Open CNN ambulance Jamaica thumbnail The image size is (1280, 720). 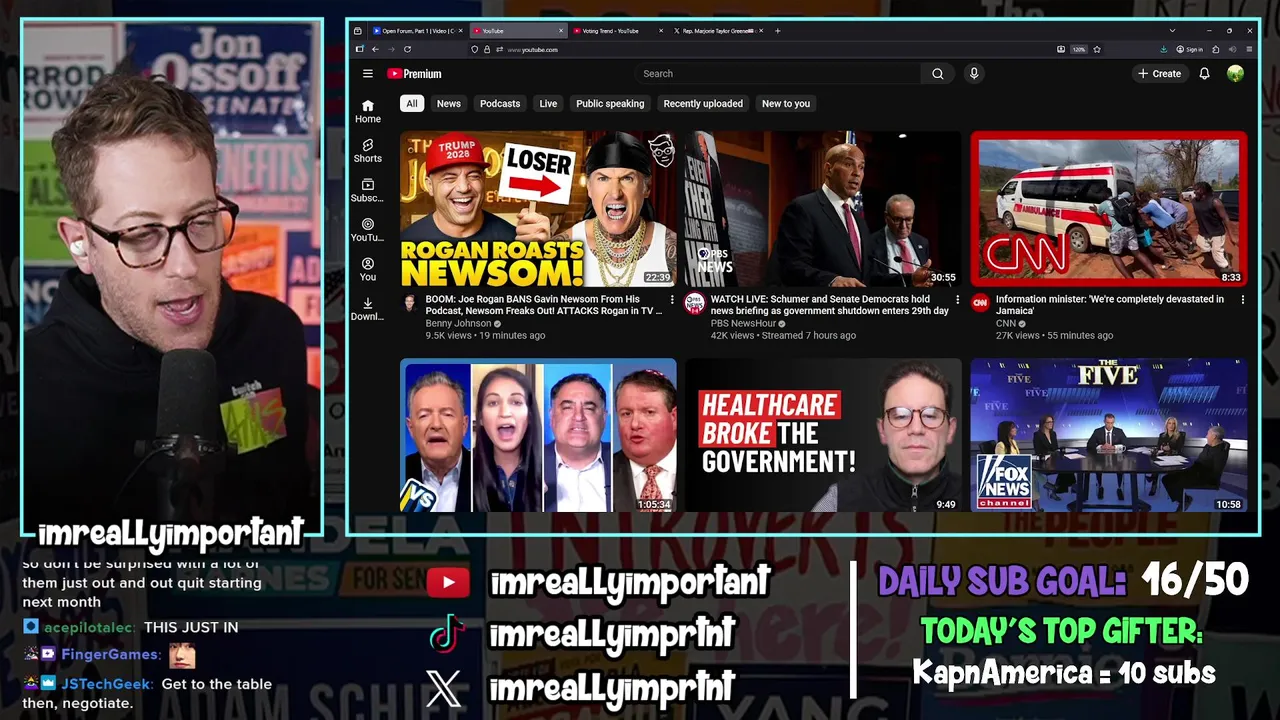tap(1109, 209)
